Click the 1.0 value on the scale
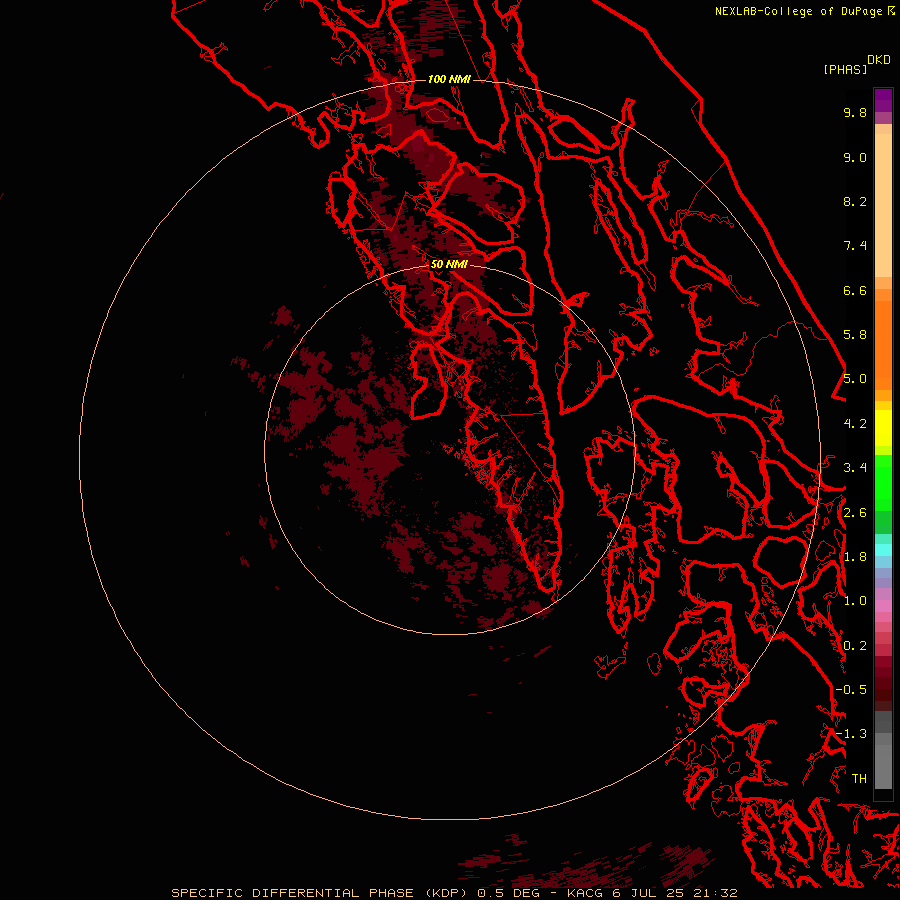The height and width of the screenshot is (900, 900). [855, 601]
